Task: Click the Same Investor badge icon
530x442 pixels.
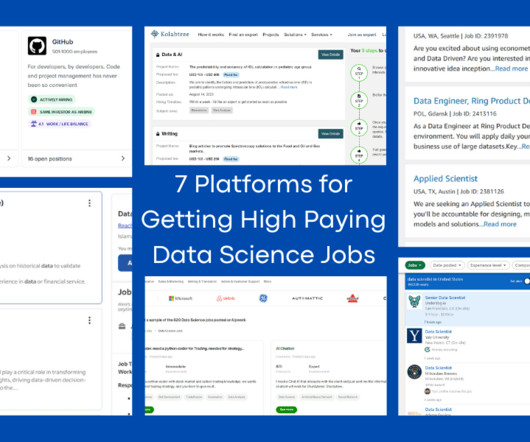Action: 34,112
